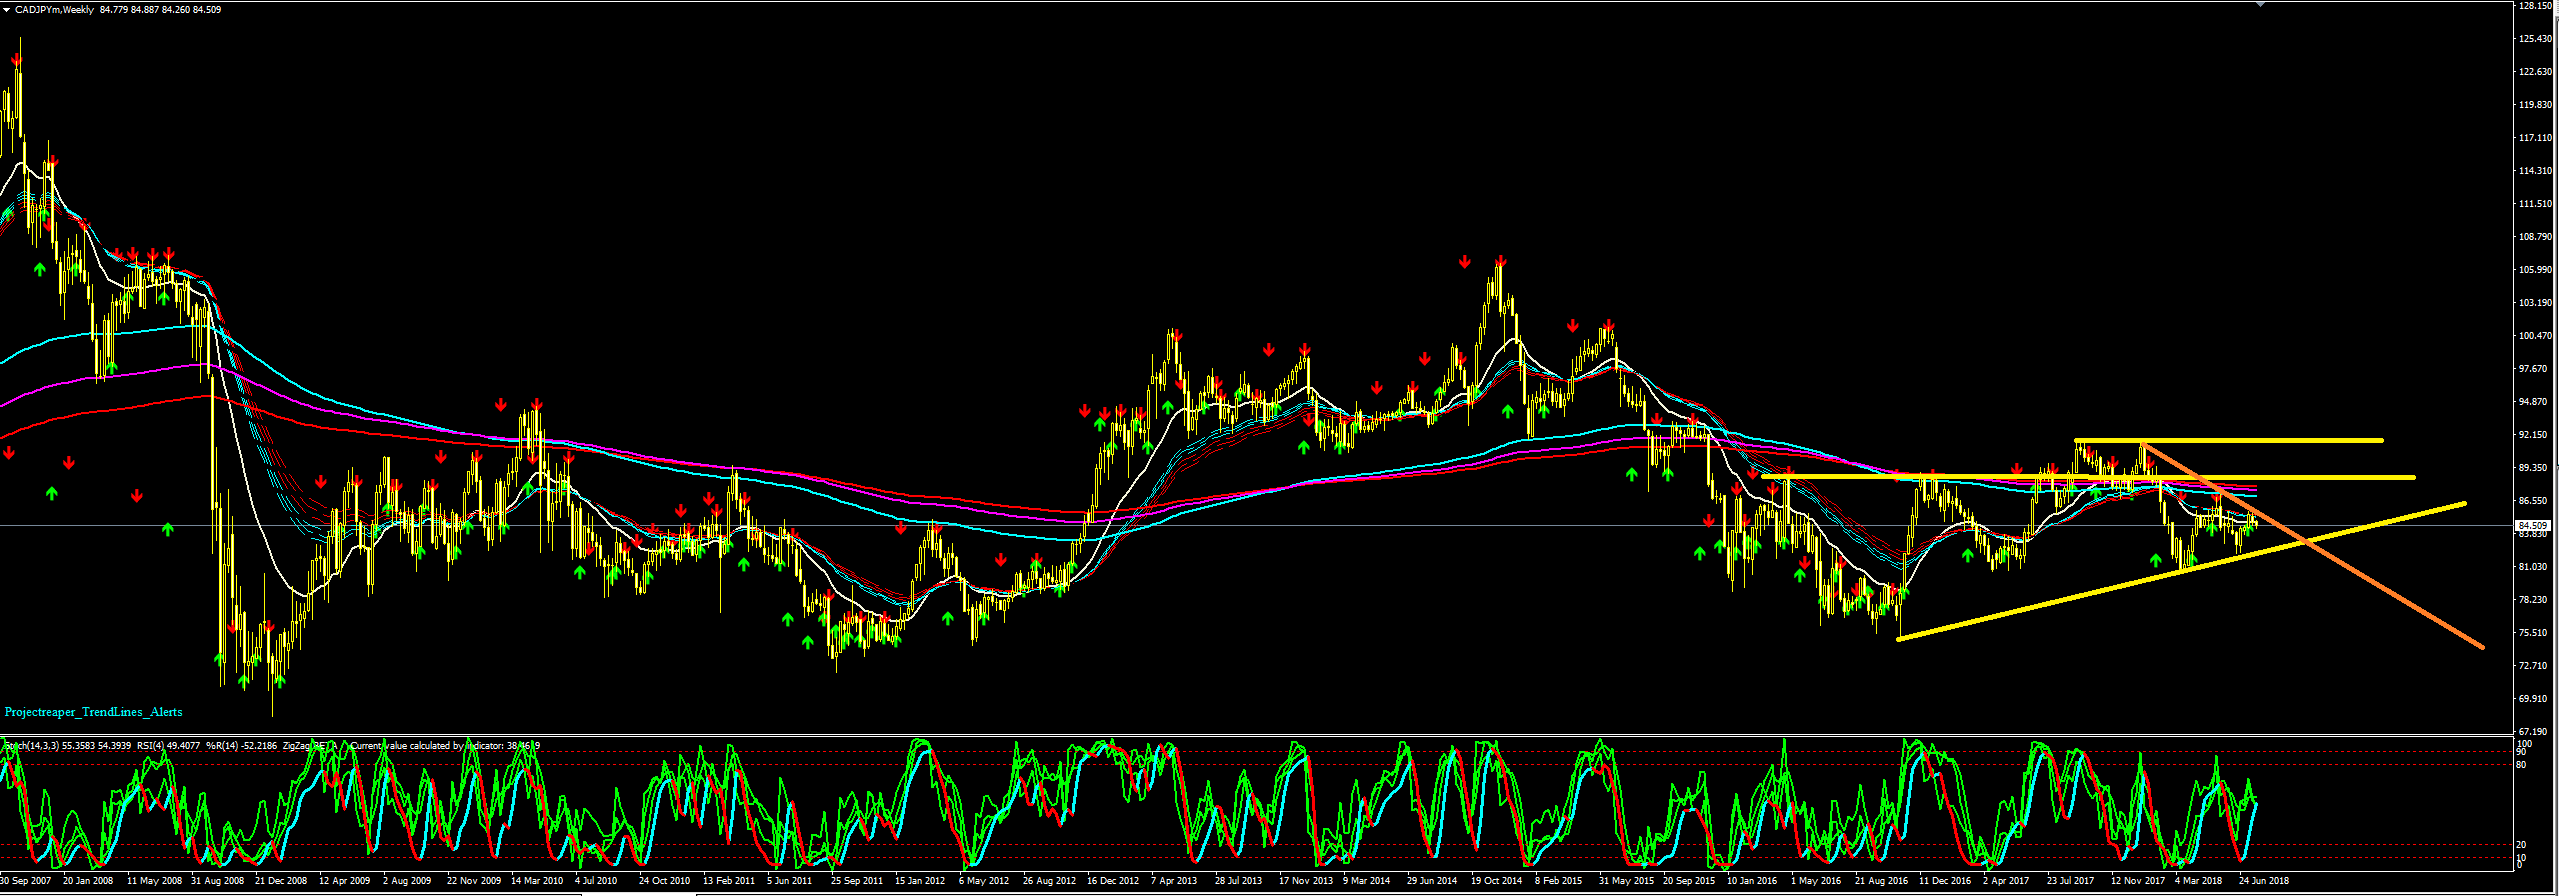2559x896 pixels.
Task: Click price axis label 108.790
Action: point(2535,237)
